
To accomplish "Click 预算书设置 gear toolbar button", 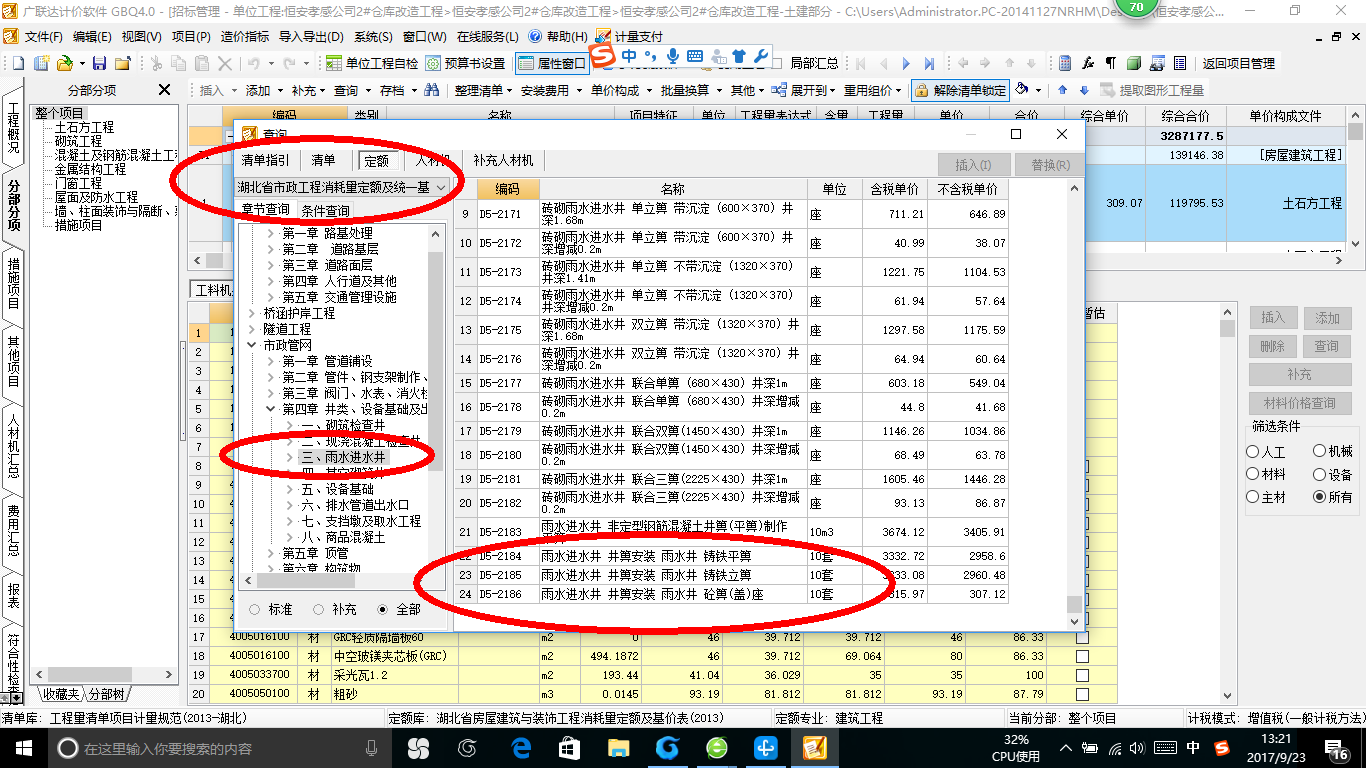I will point(466,63).
